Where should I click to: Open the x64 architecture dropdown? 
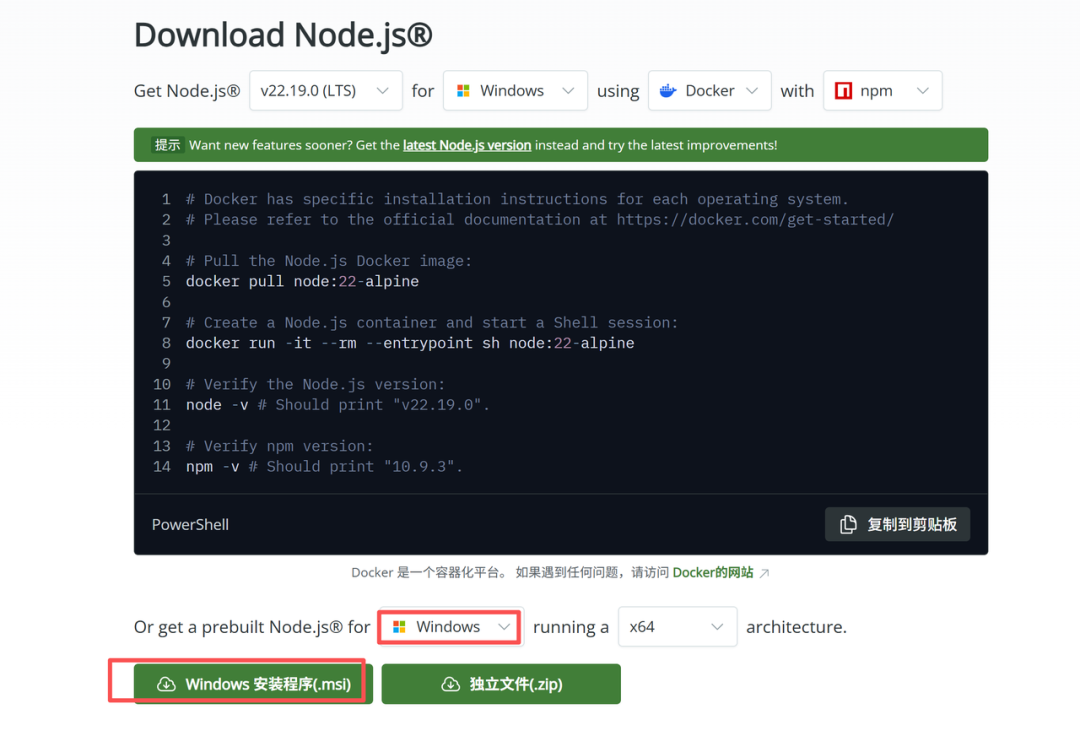678,627
